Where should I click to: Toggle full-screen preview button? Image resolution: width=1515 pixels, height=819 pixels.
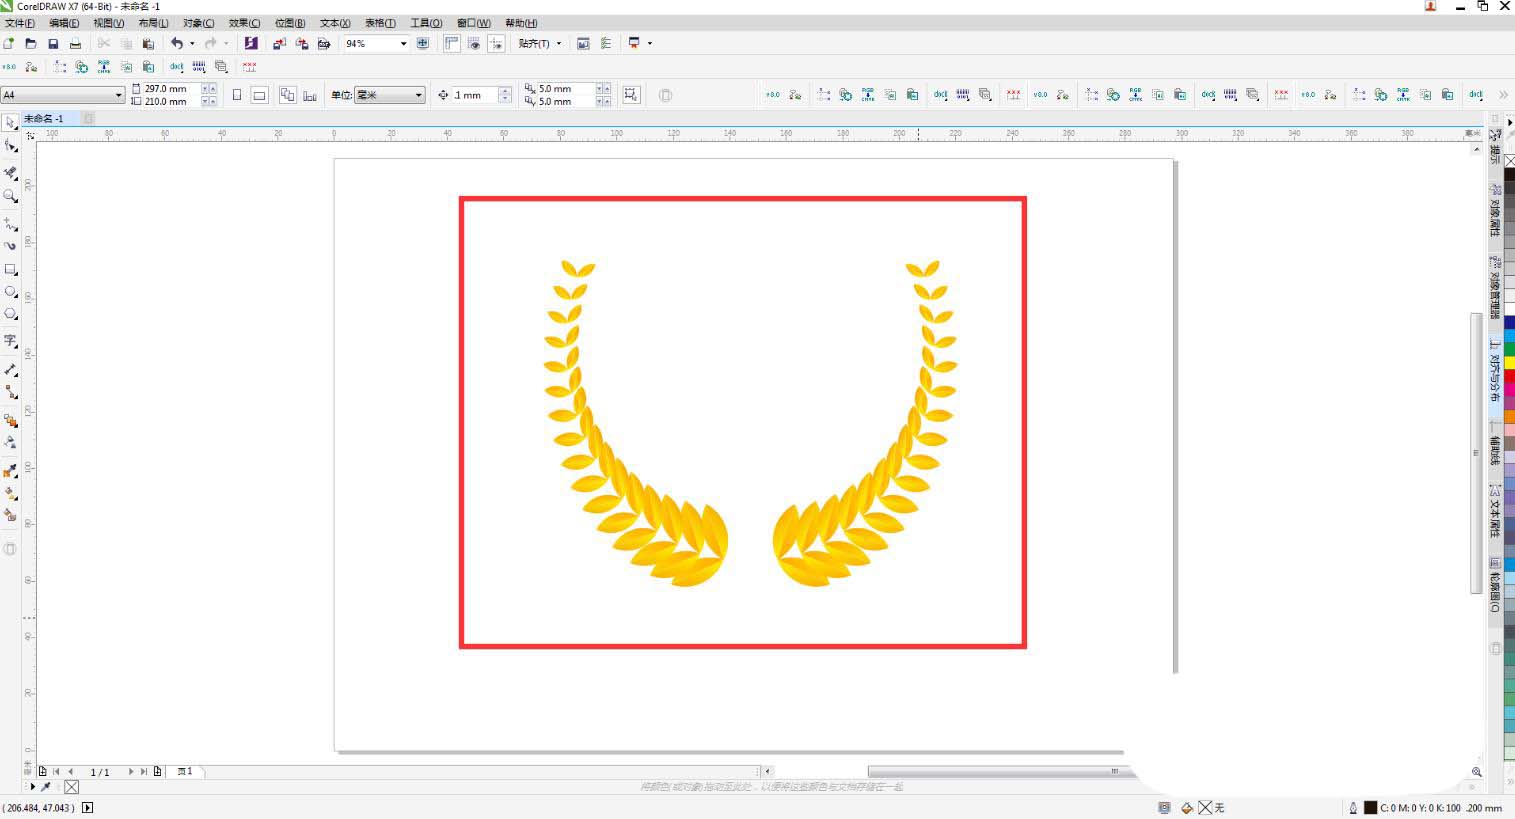(x=423, y=43)
